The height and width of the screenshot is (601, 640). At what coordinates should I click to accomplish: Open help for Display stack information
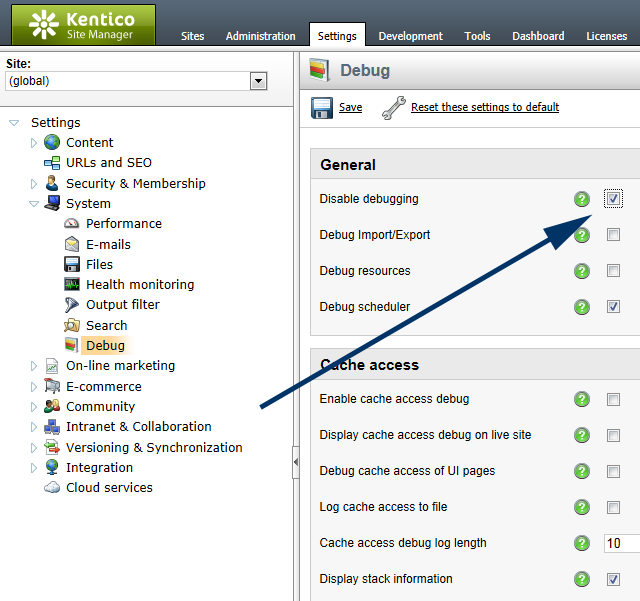582,579
